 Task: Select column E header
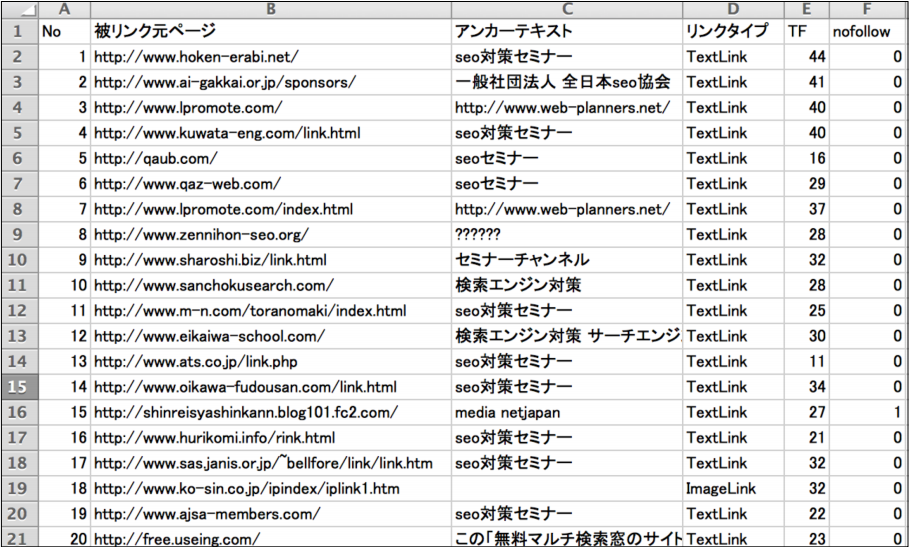point(807,9)
